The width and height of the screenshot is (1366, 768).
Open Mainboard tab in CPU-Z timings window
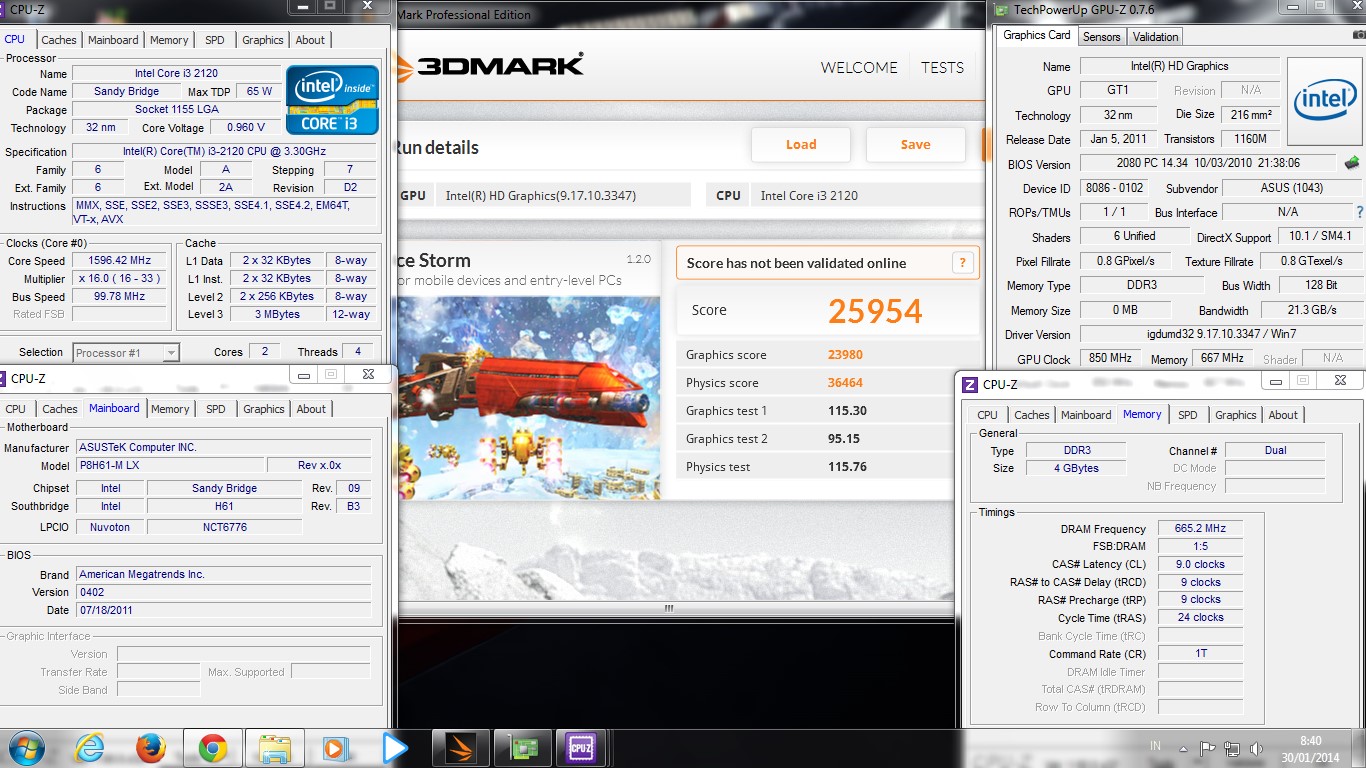1086,415
